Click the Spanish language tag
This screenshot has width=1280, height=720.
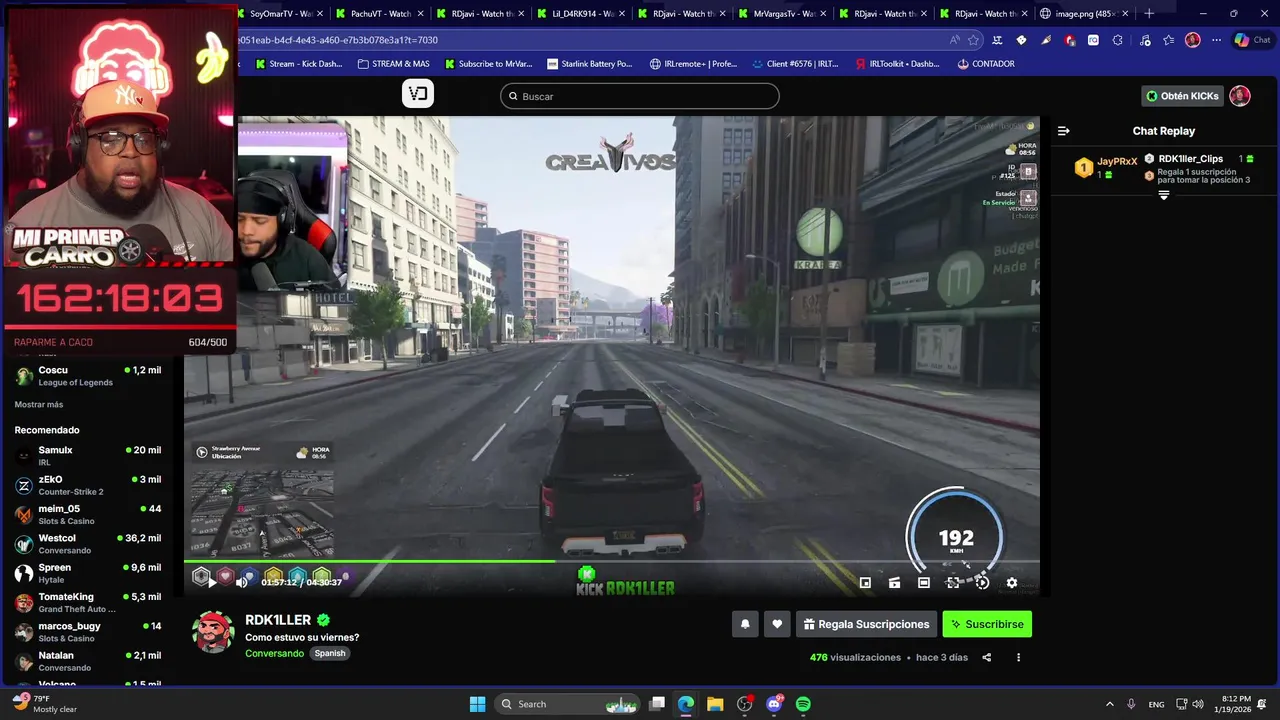(x=329, y=653)
